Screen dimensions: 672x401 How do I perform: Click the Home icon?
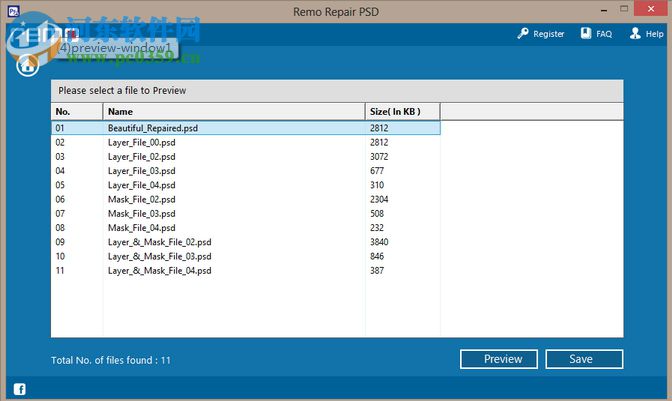pyautogui.click(x=27, y=66)
